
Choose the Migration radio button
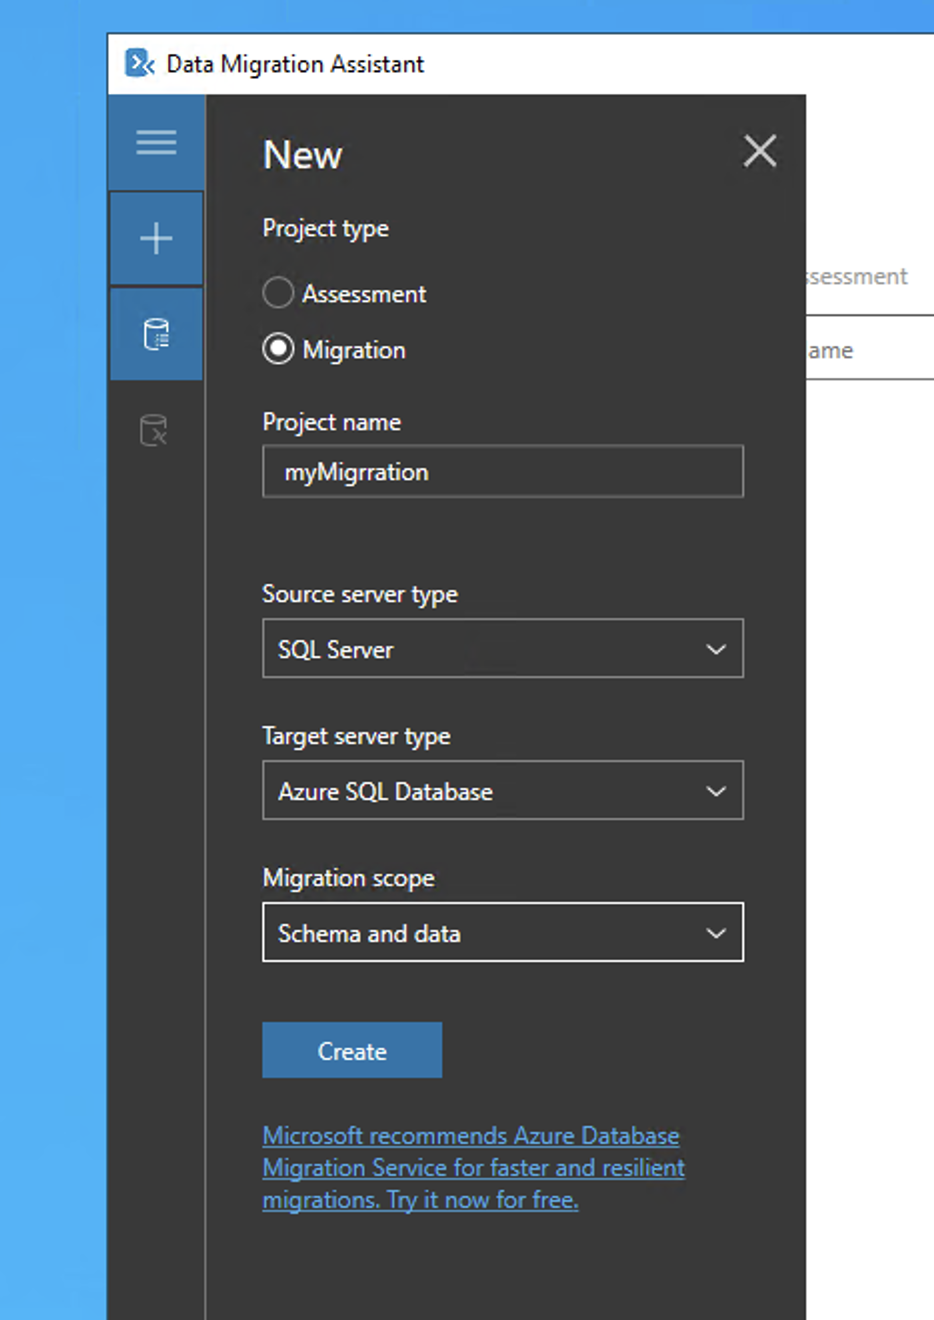point(278,349)
